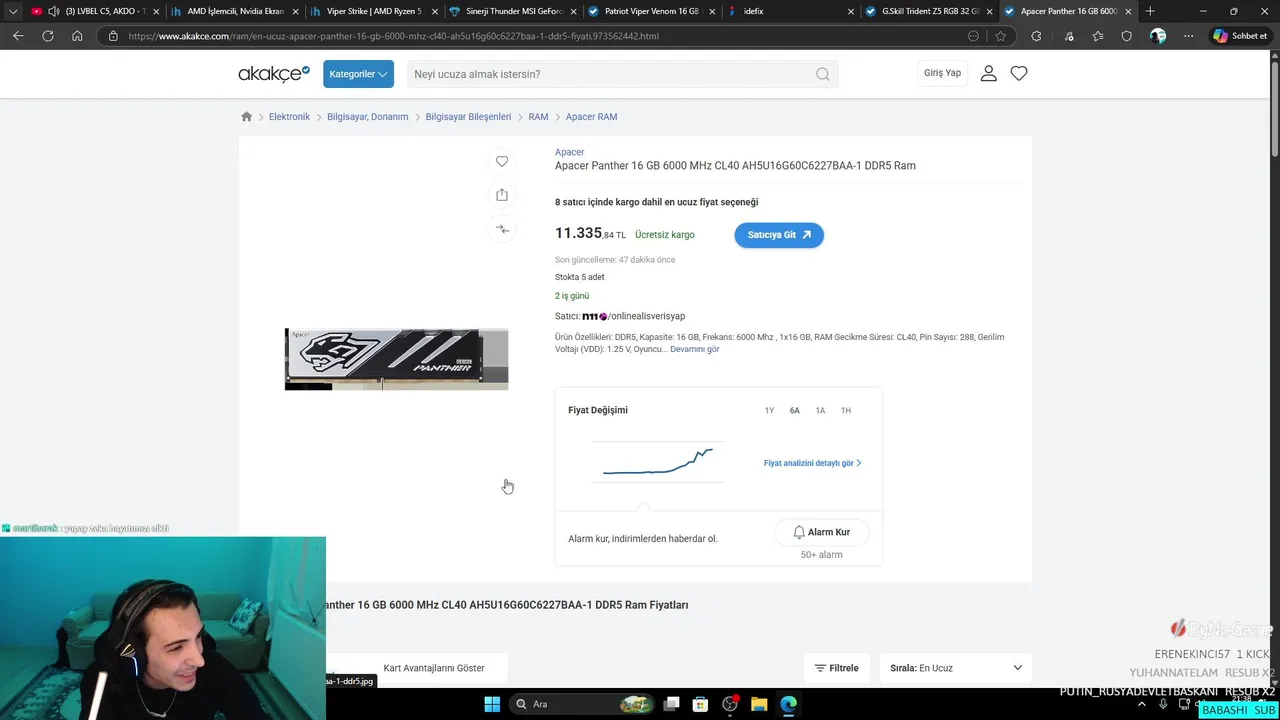Open Microsoft Edge from the taskbar
The width and height of the screenshot is (1280, 720).
(x=788, y=704)
